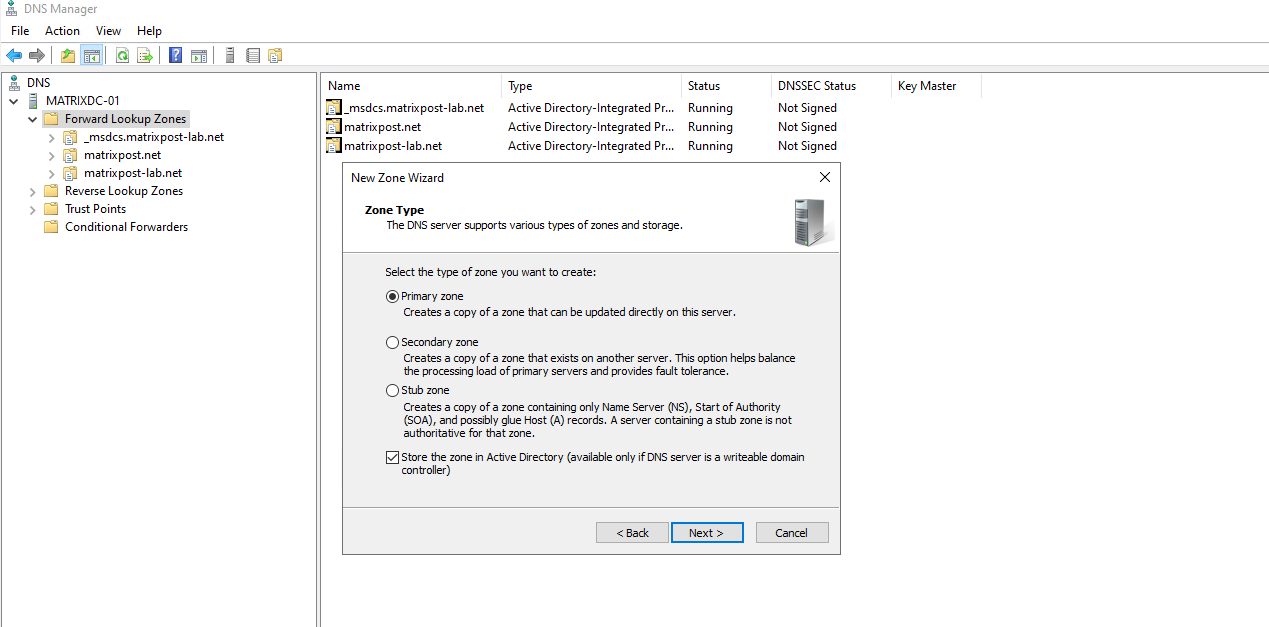Screen dimensions: 1269x627
Task: Expand the _msdcs.matrixpost-lab.net tree node
Action: (x=52, y=137)
